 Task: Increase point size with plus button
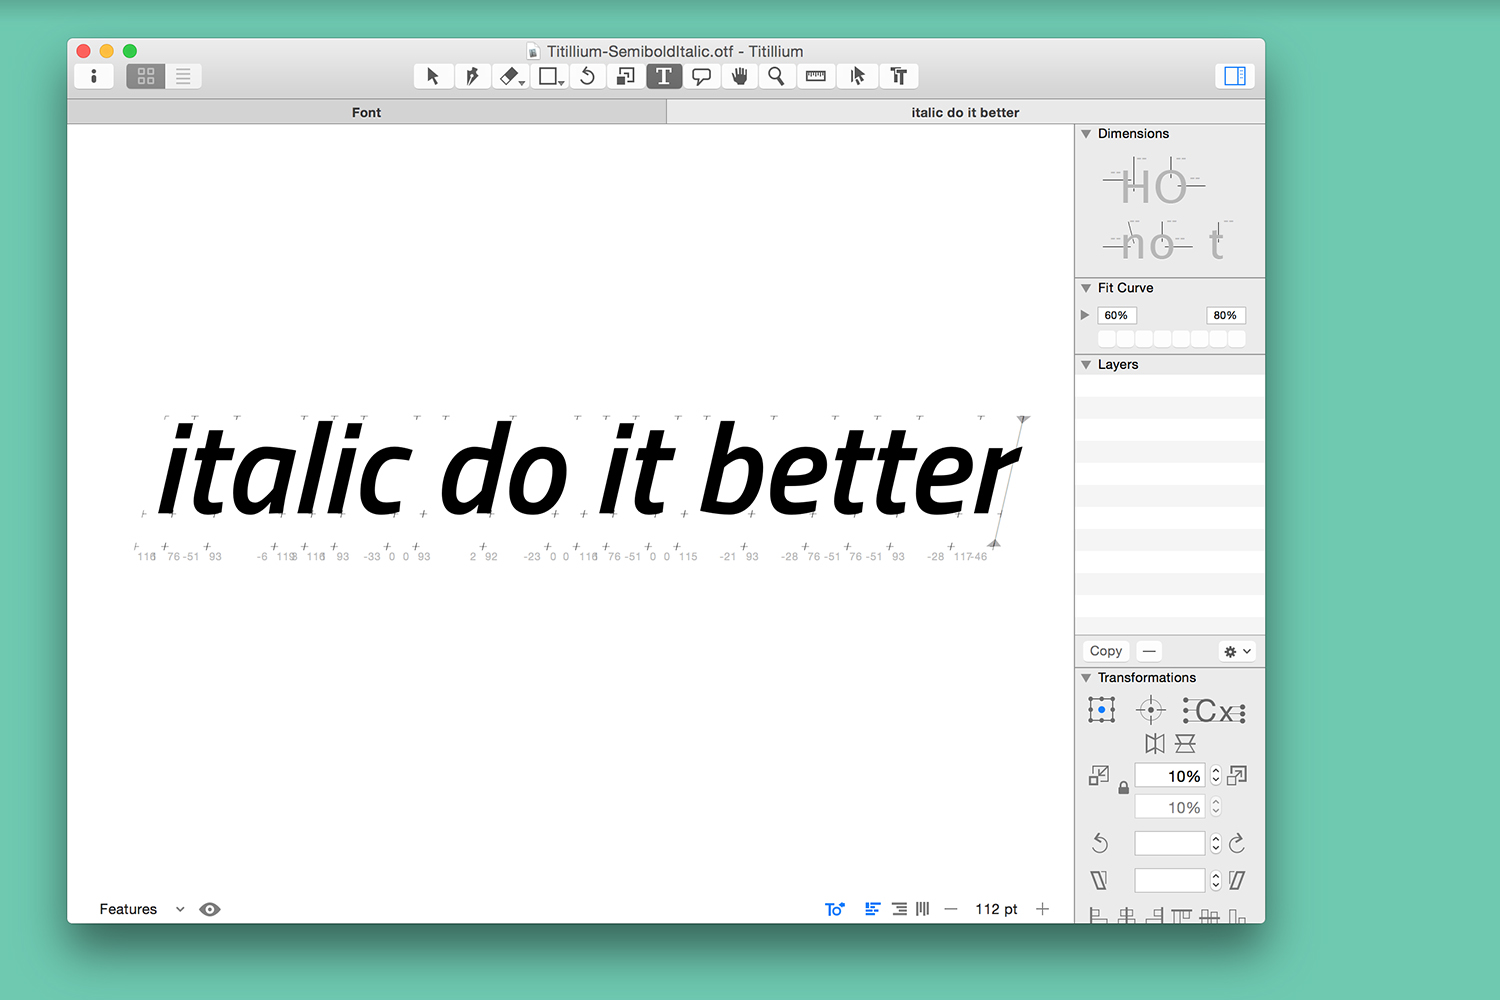(x=1043, y=909)
